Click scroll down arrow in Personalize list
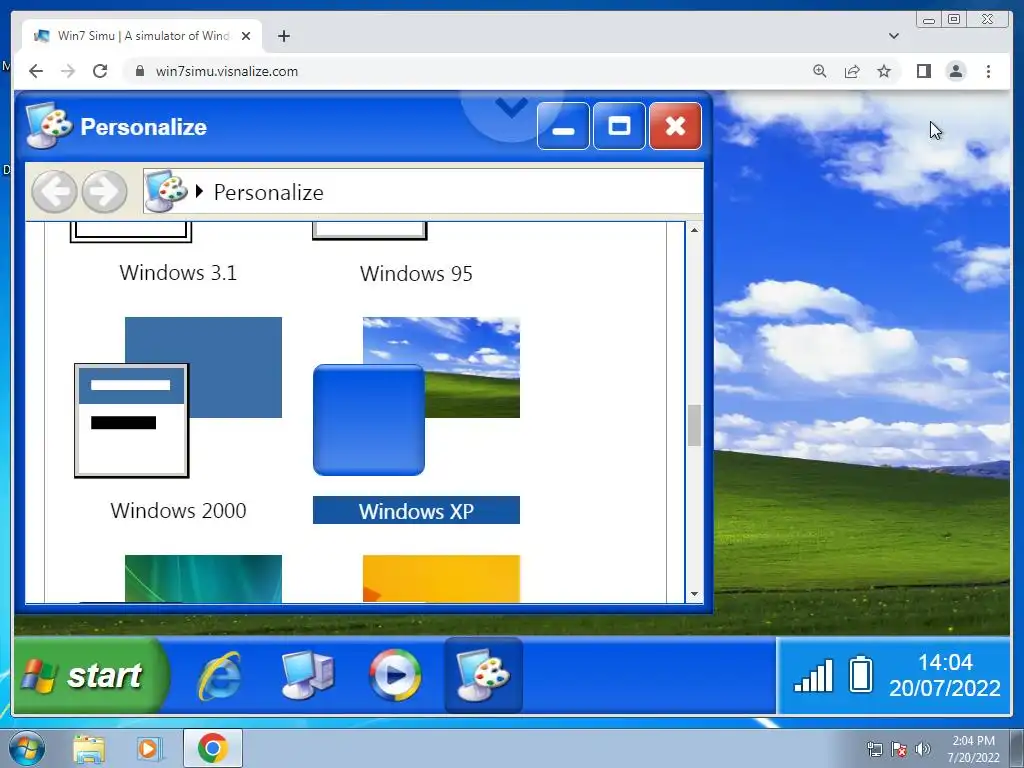This screenshot has height=768, width=1024. (694, 594)
